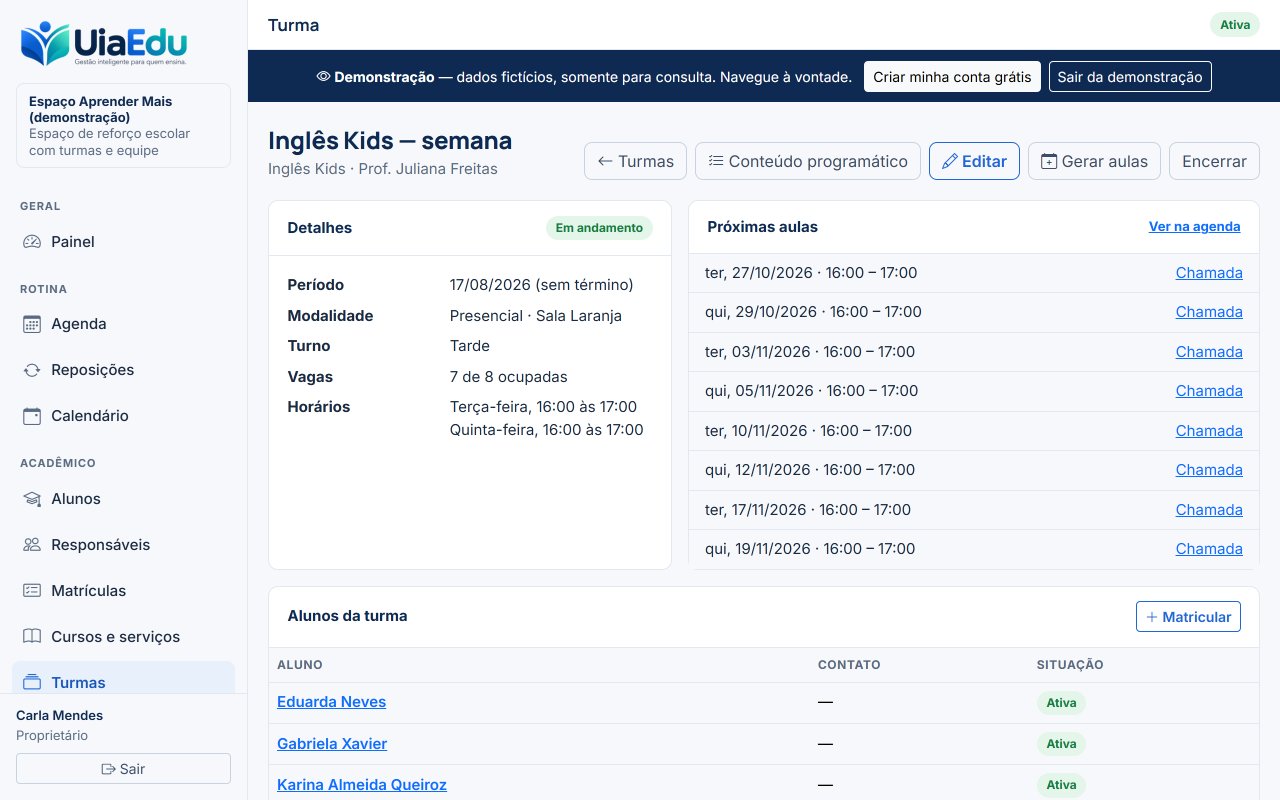Click the pencil icon on Editar

point(950,161)
